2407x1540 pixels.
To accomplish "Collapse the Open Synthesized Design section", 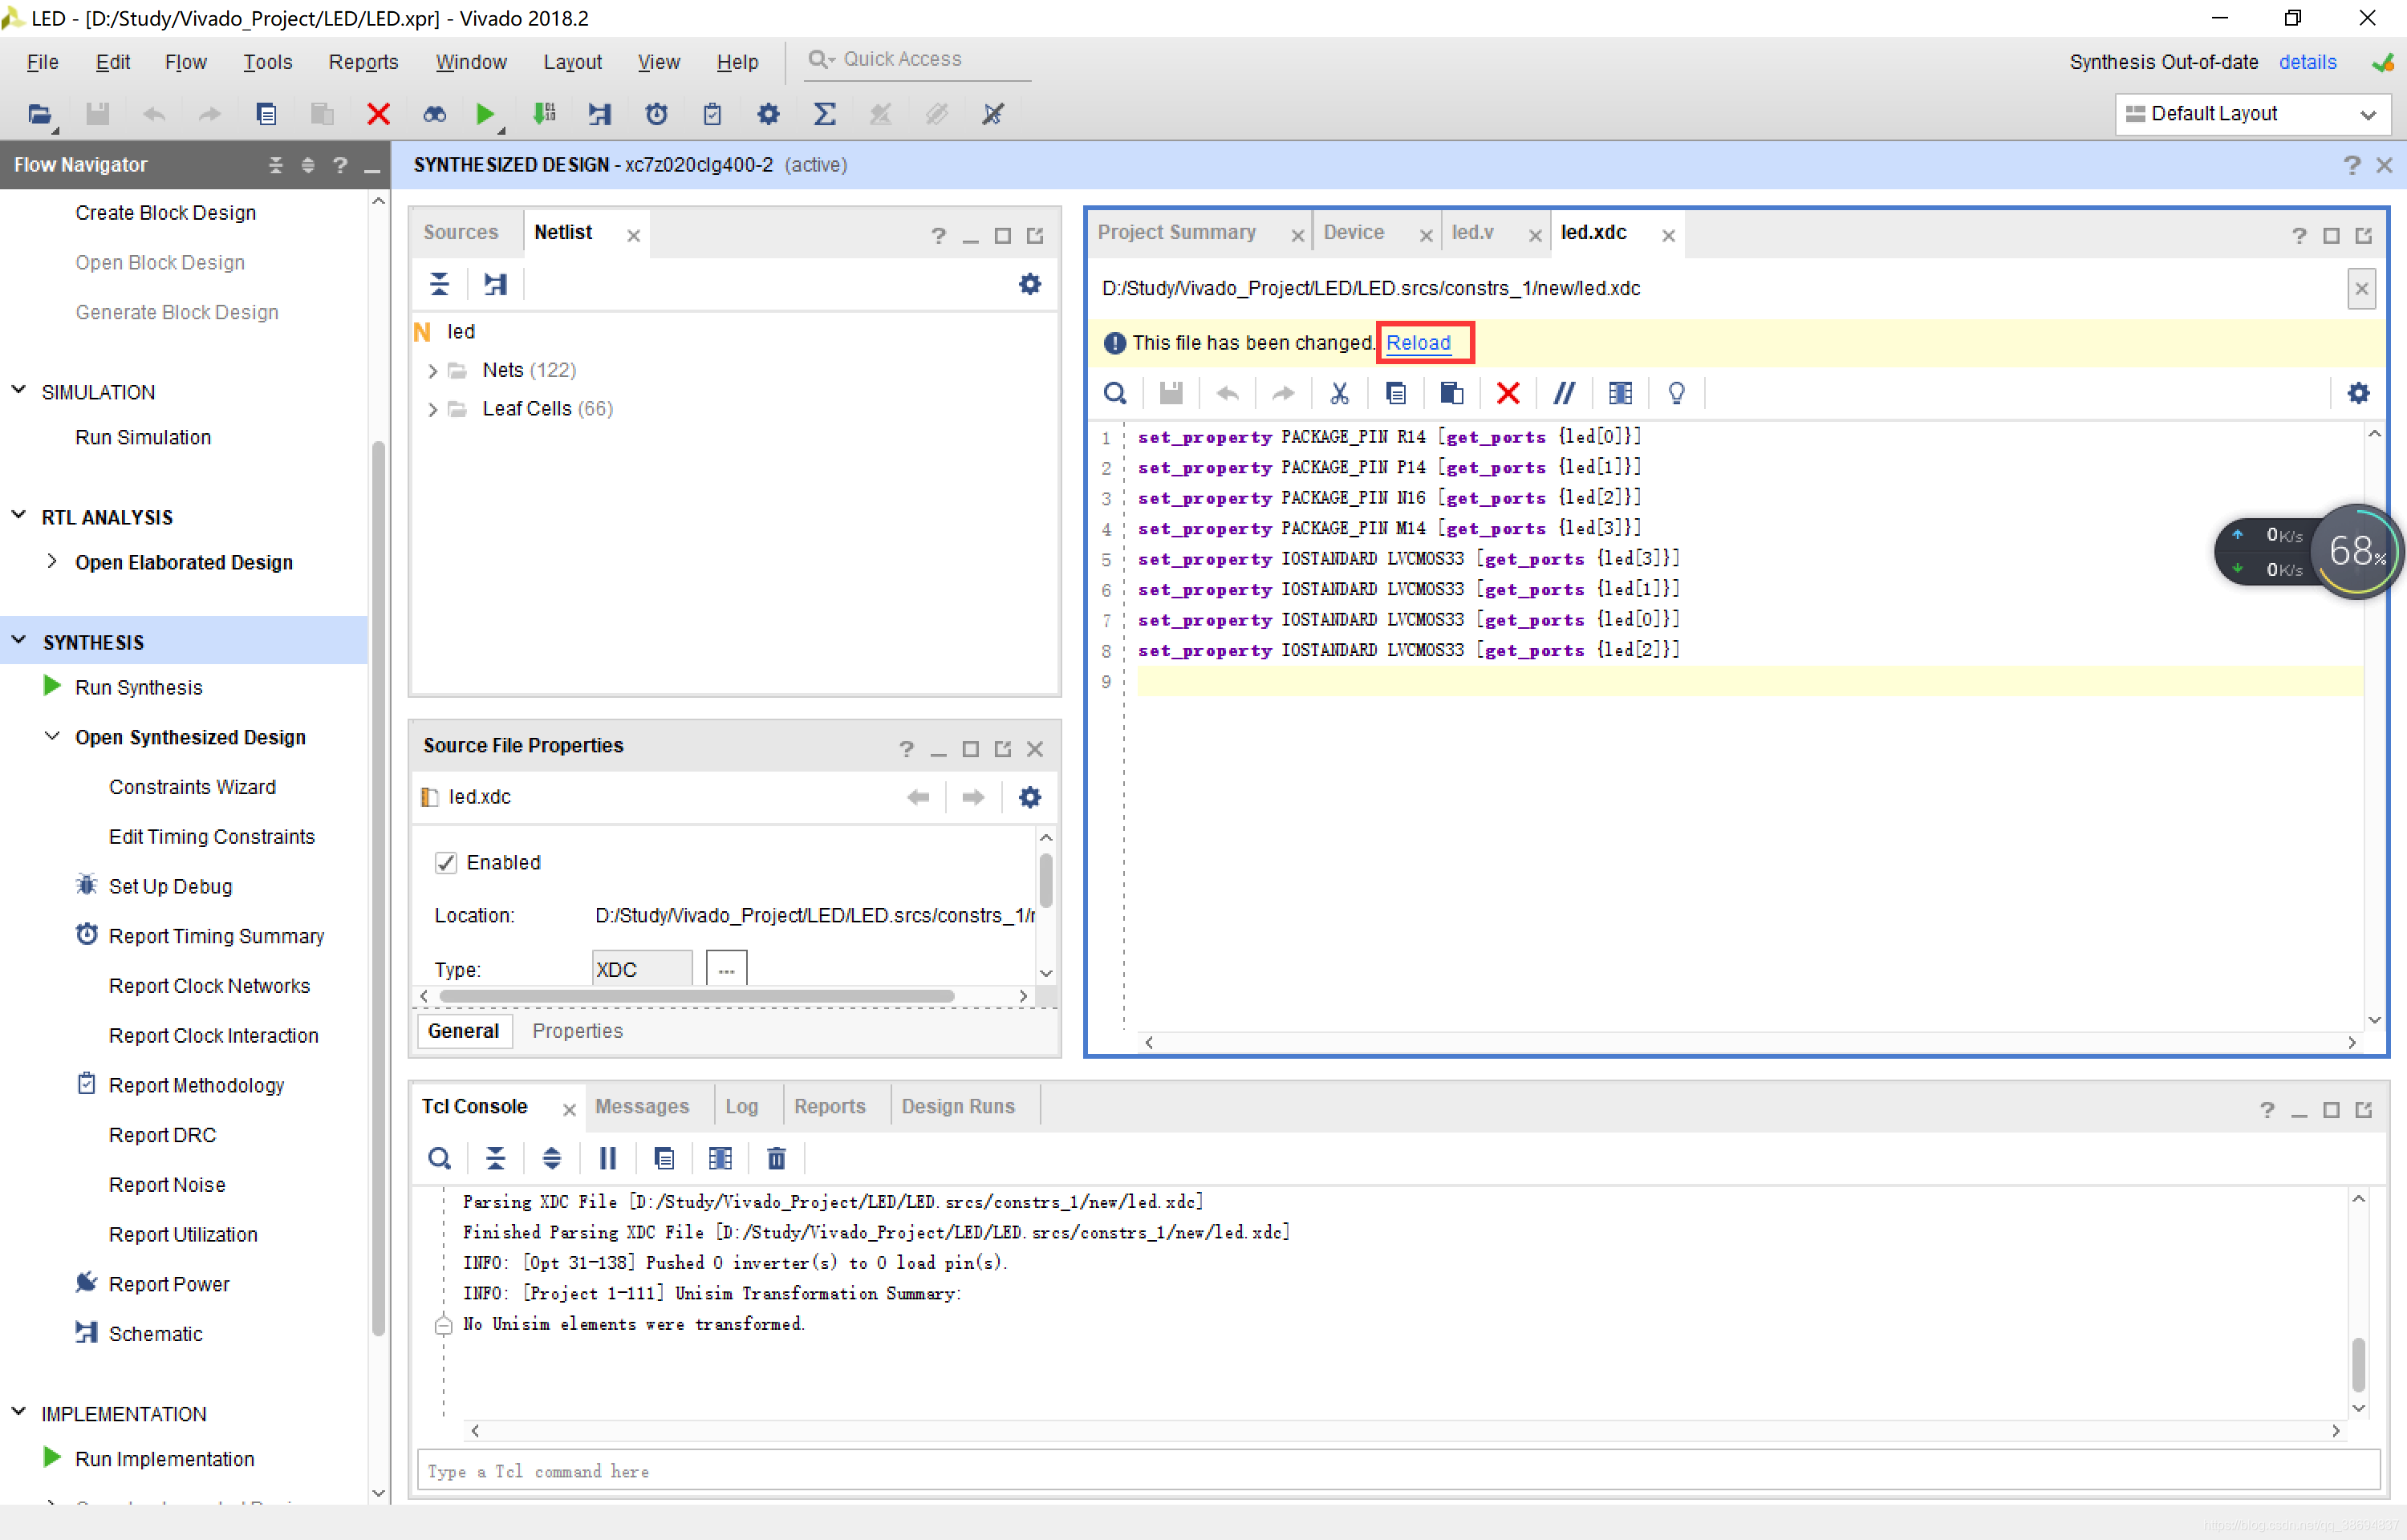I will (x=52, y=737).
